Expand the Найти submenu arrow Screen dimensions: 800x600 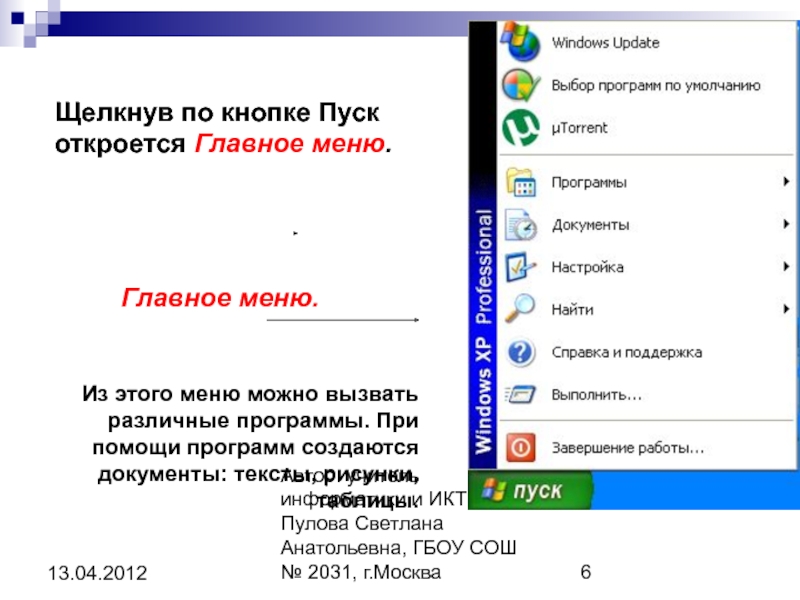(x=786, y=308)
